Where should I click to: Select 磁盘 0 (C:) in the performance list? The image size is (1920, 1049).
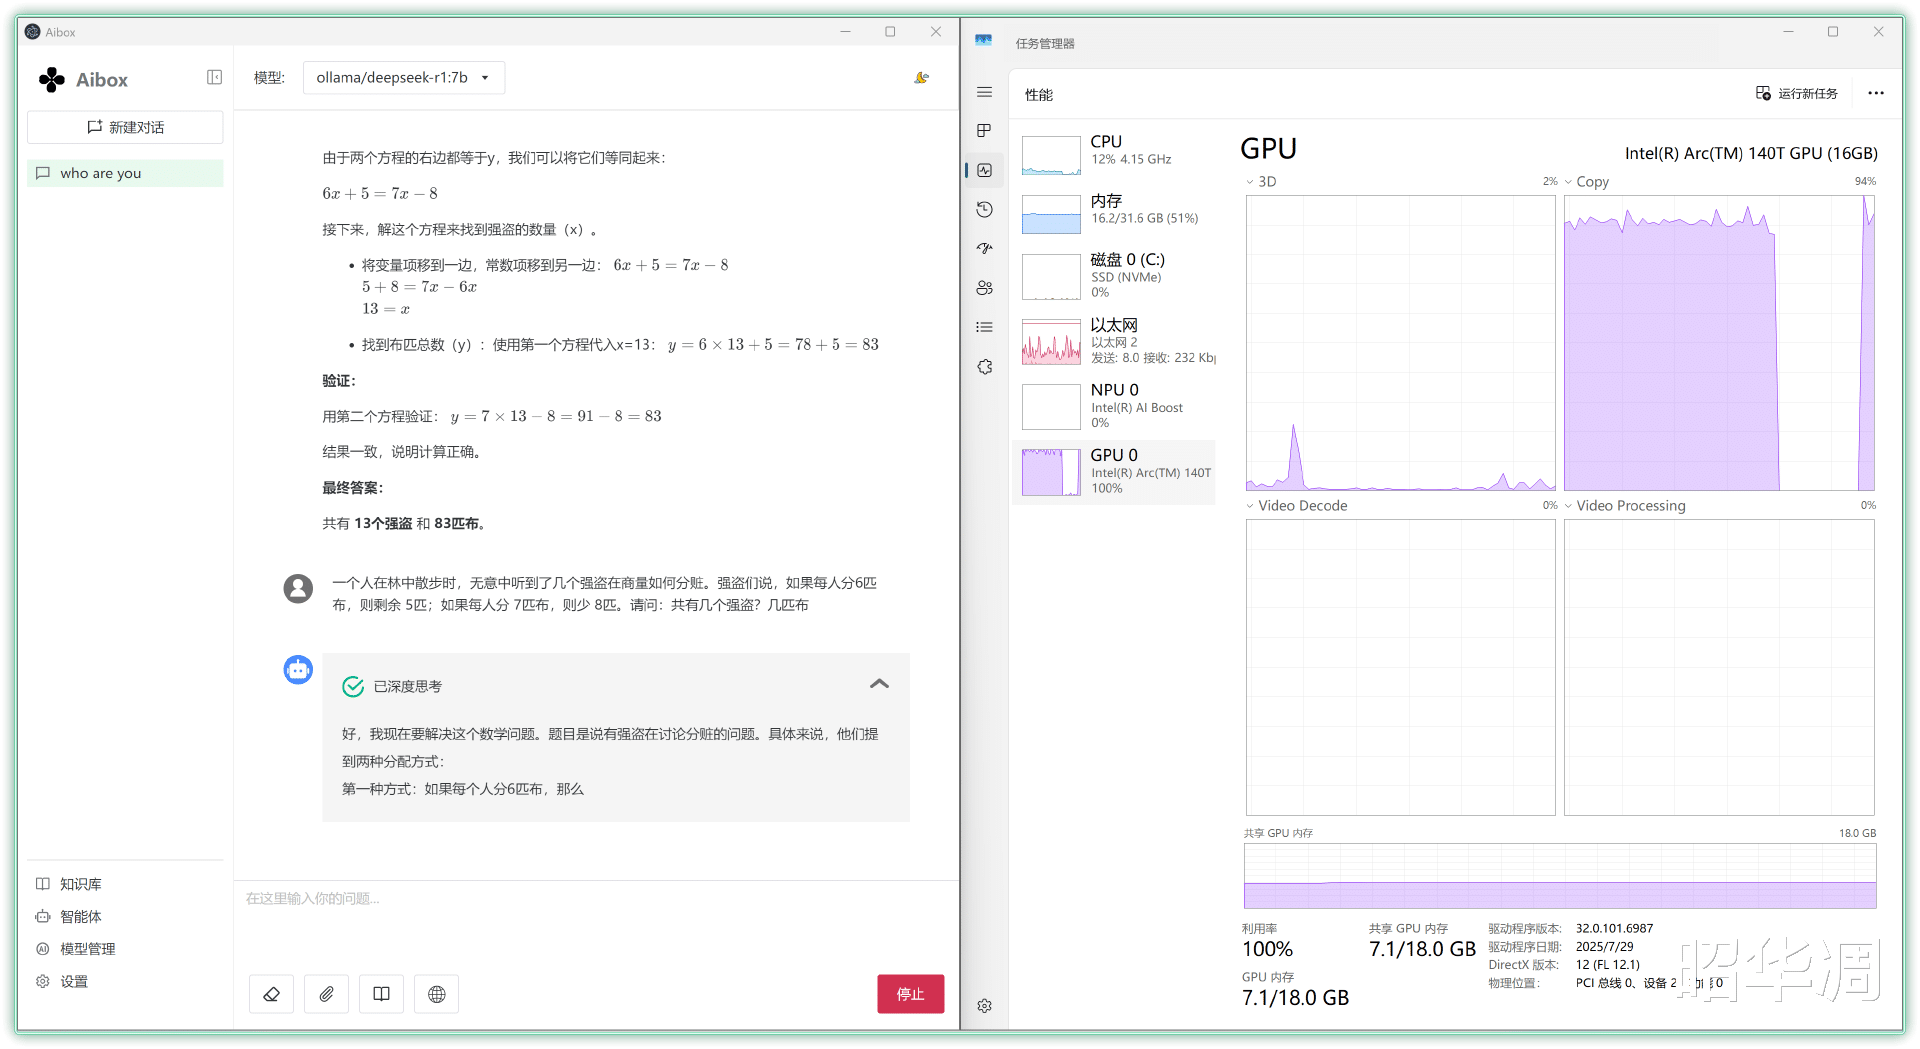tap(1116, 276)
